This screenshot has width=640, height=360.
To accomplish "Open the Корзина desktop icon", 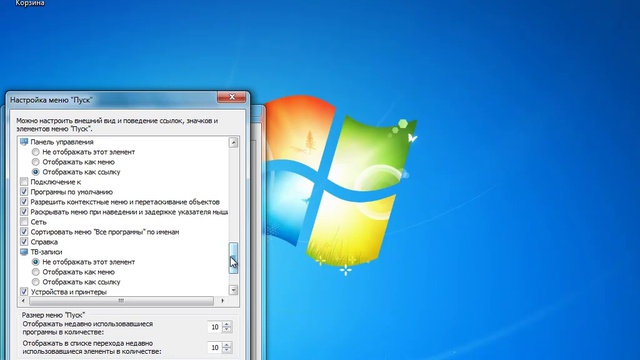I will point(30,3).
